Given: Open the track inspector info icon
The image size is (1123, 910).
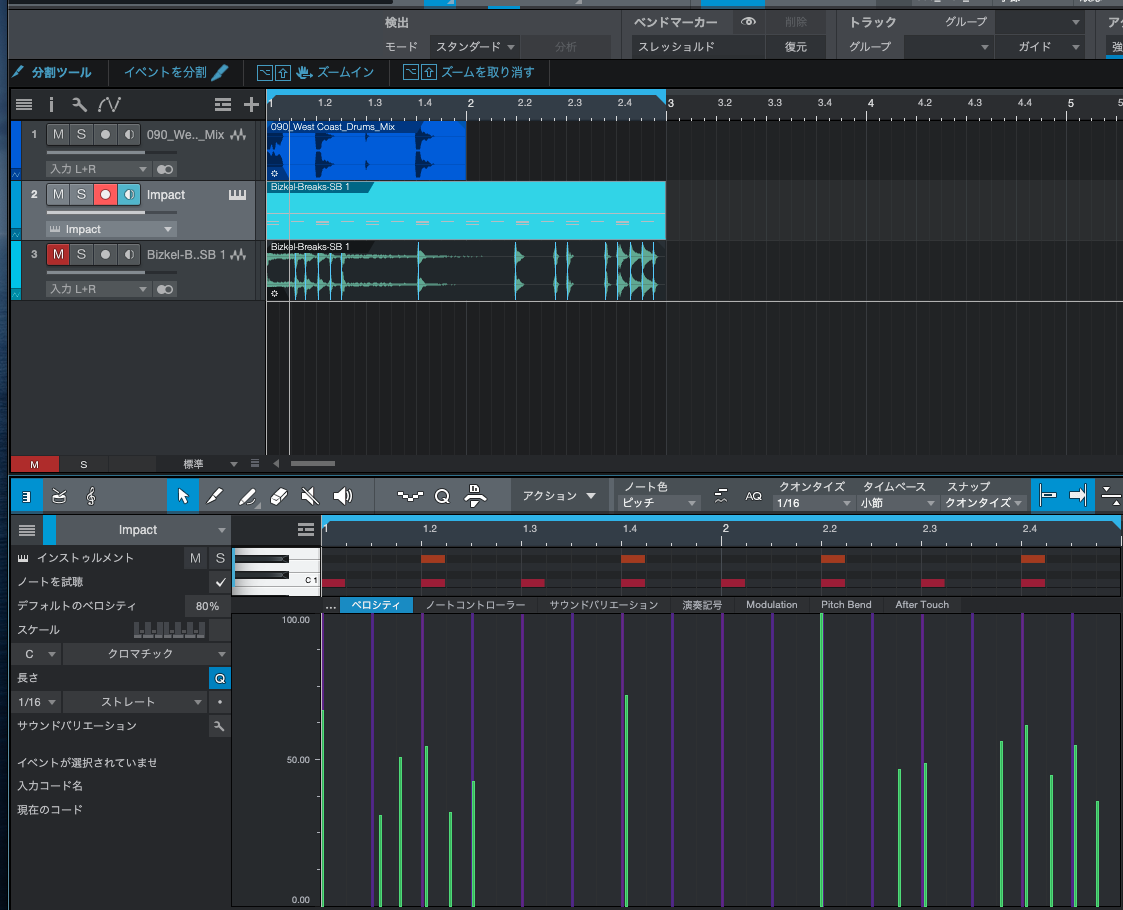Looking at the screenshot, I should (51, 104).
